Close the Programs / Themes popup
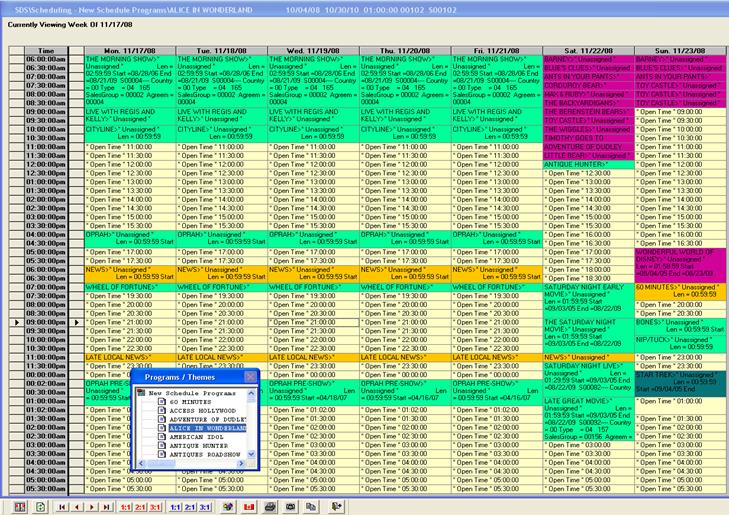Viewport: 729px width, 515px height. 250,378
